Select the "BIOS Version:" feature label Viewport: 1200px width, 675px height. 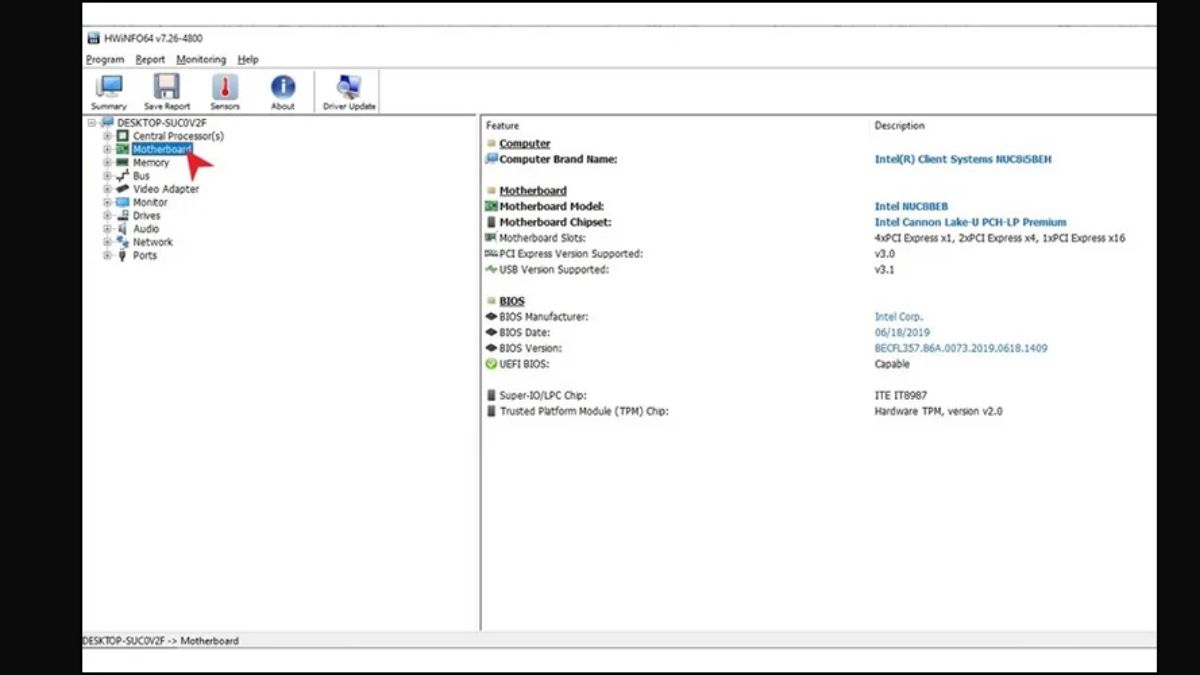coord(531,348)
